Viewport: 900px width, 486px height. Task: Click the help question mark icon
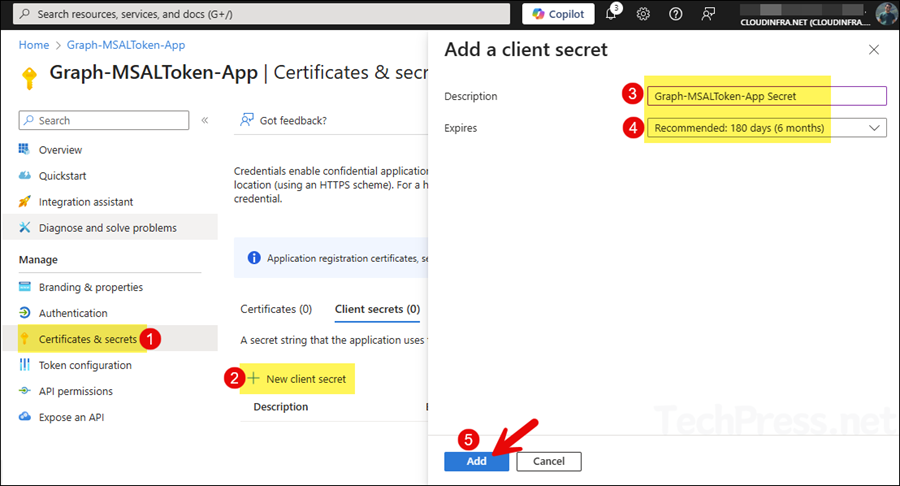[675, 14]
